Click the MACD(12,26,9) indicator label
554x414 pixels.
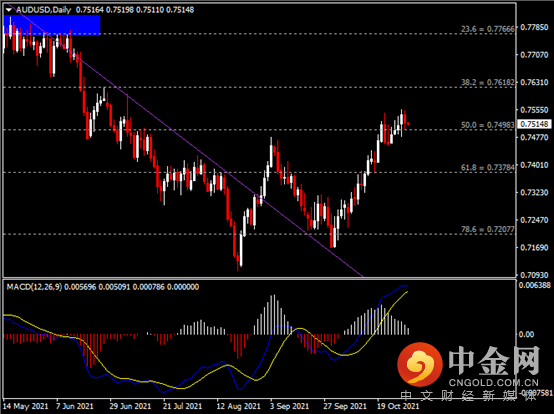coord(34,287)
